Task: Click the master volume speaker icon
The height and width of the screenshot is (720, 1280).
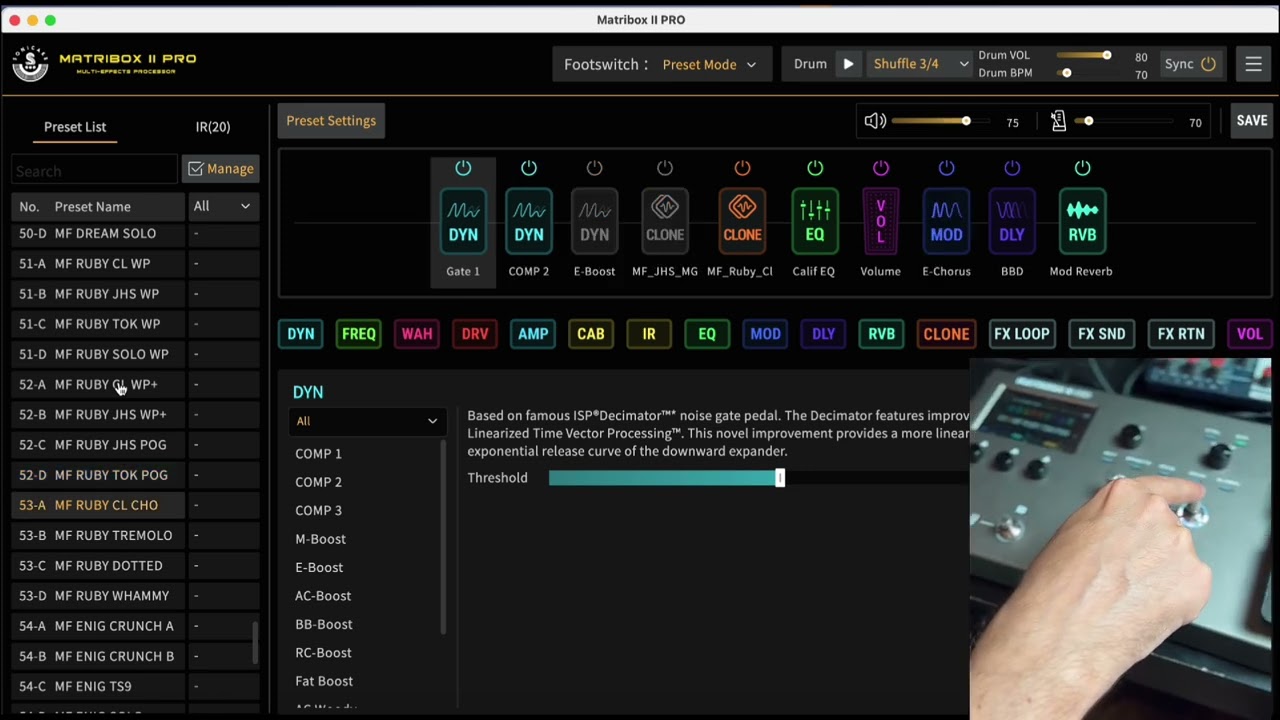Action: 875,121
